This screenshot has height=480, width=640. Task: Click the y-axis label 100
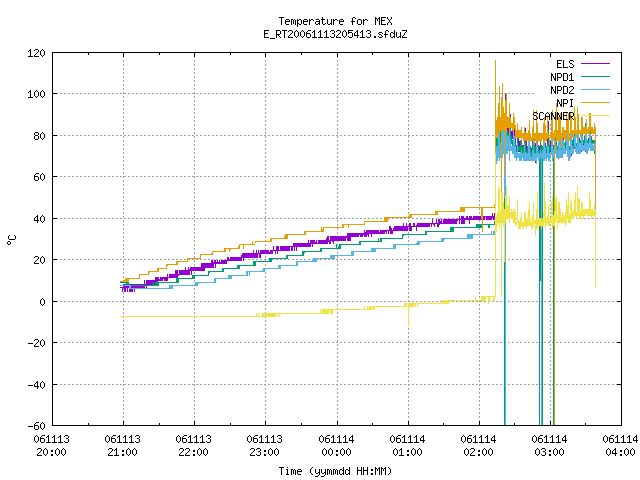click(36, 94)
